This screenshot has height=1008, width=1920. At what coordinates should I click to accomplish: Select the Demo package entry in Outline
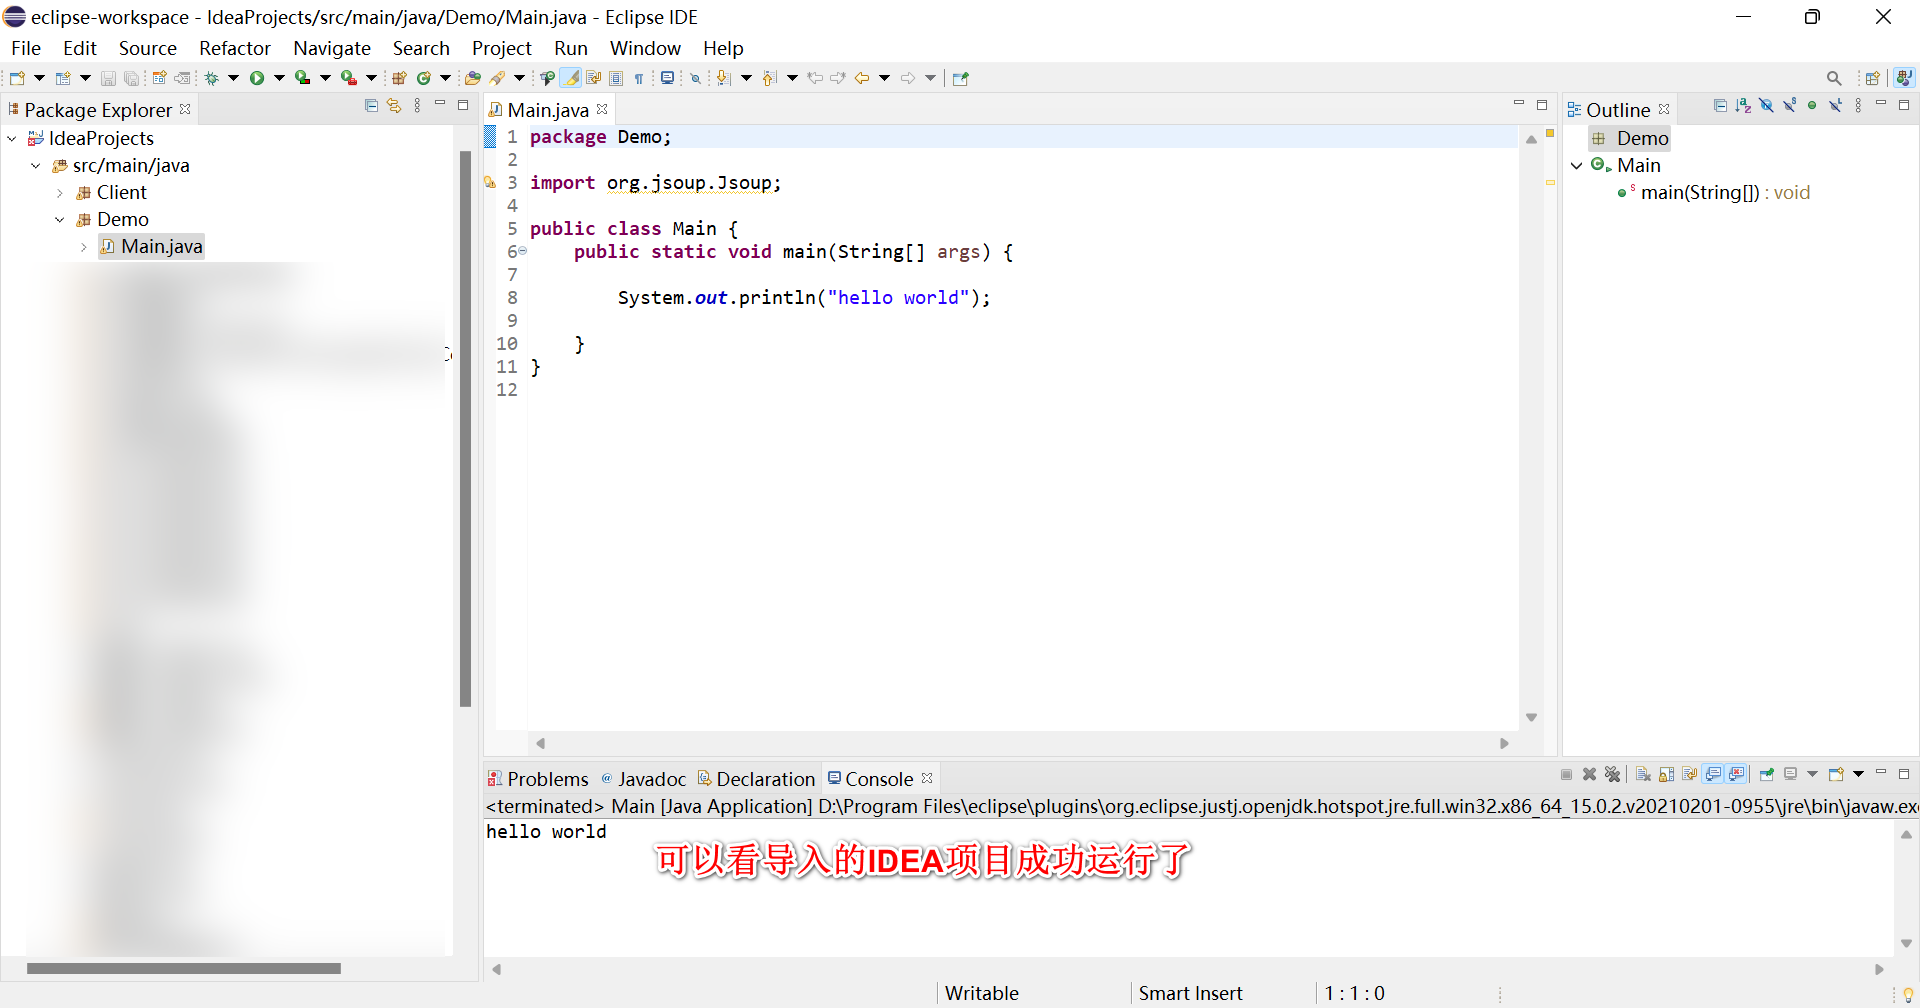click(x=1630, y=139)
